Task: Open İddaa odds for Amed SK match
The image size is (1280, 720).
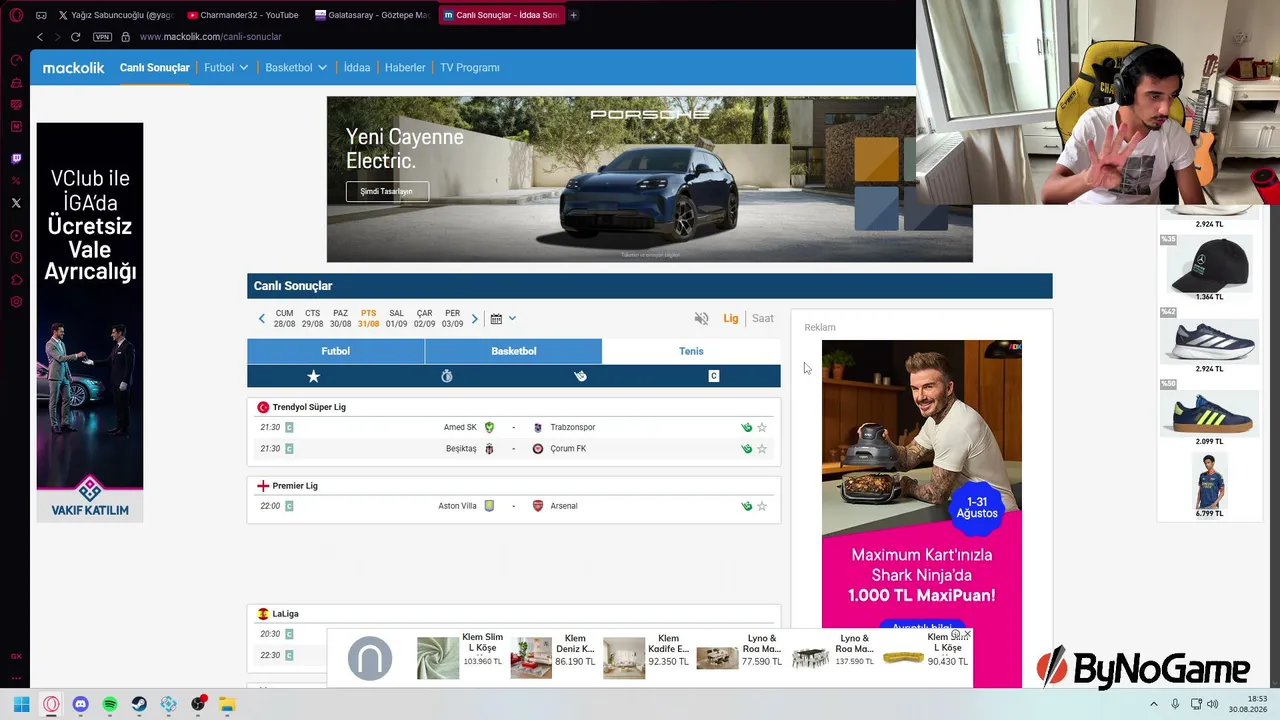Action: [x=746, y=428]
